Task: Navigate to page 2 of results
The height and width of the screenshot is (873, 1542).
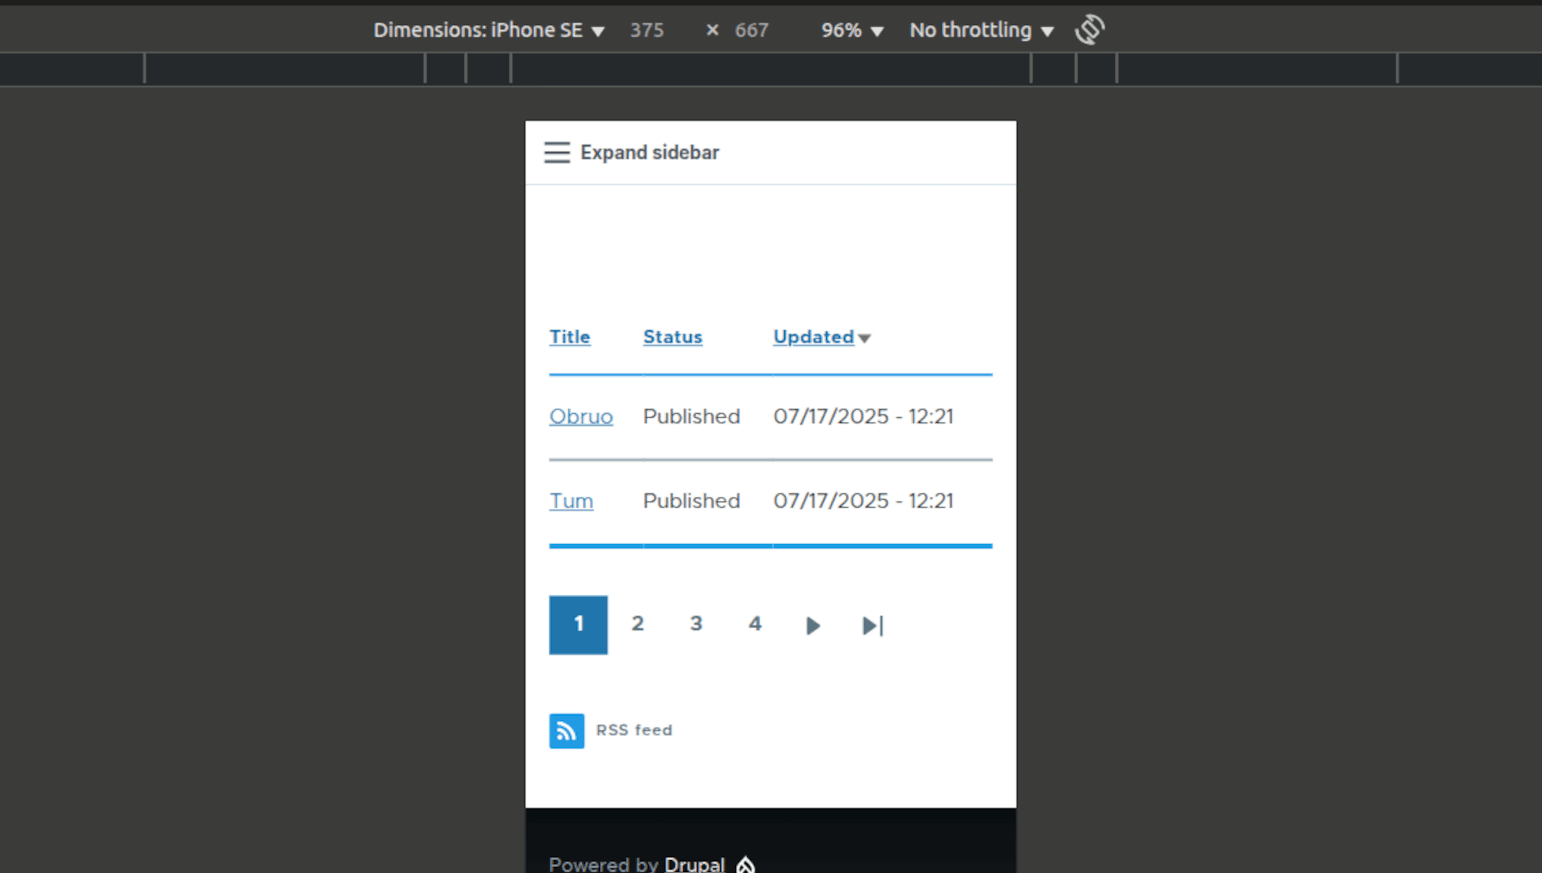Action: tap(637, 623)
